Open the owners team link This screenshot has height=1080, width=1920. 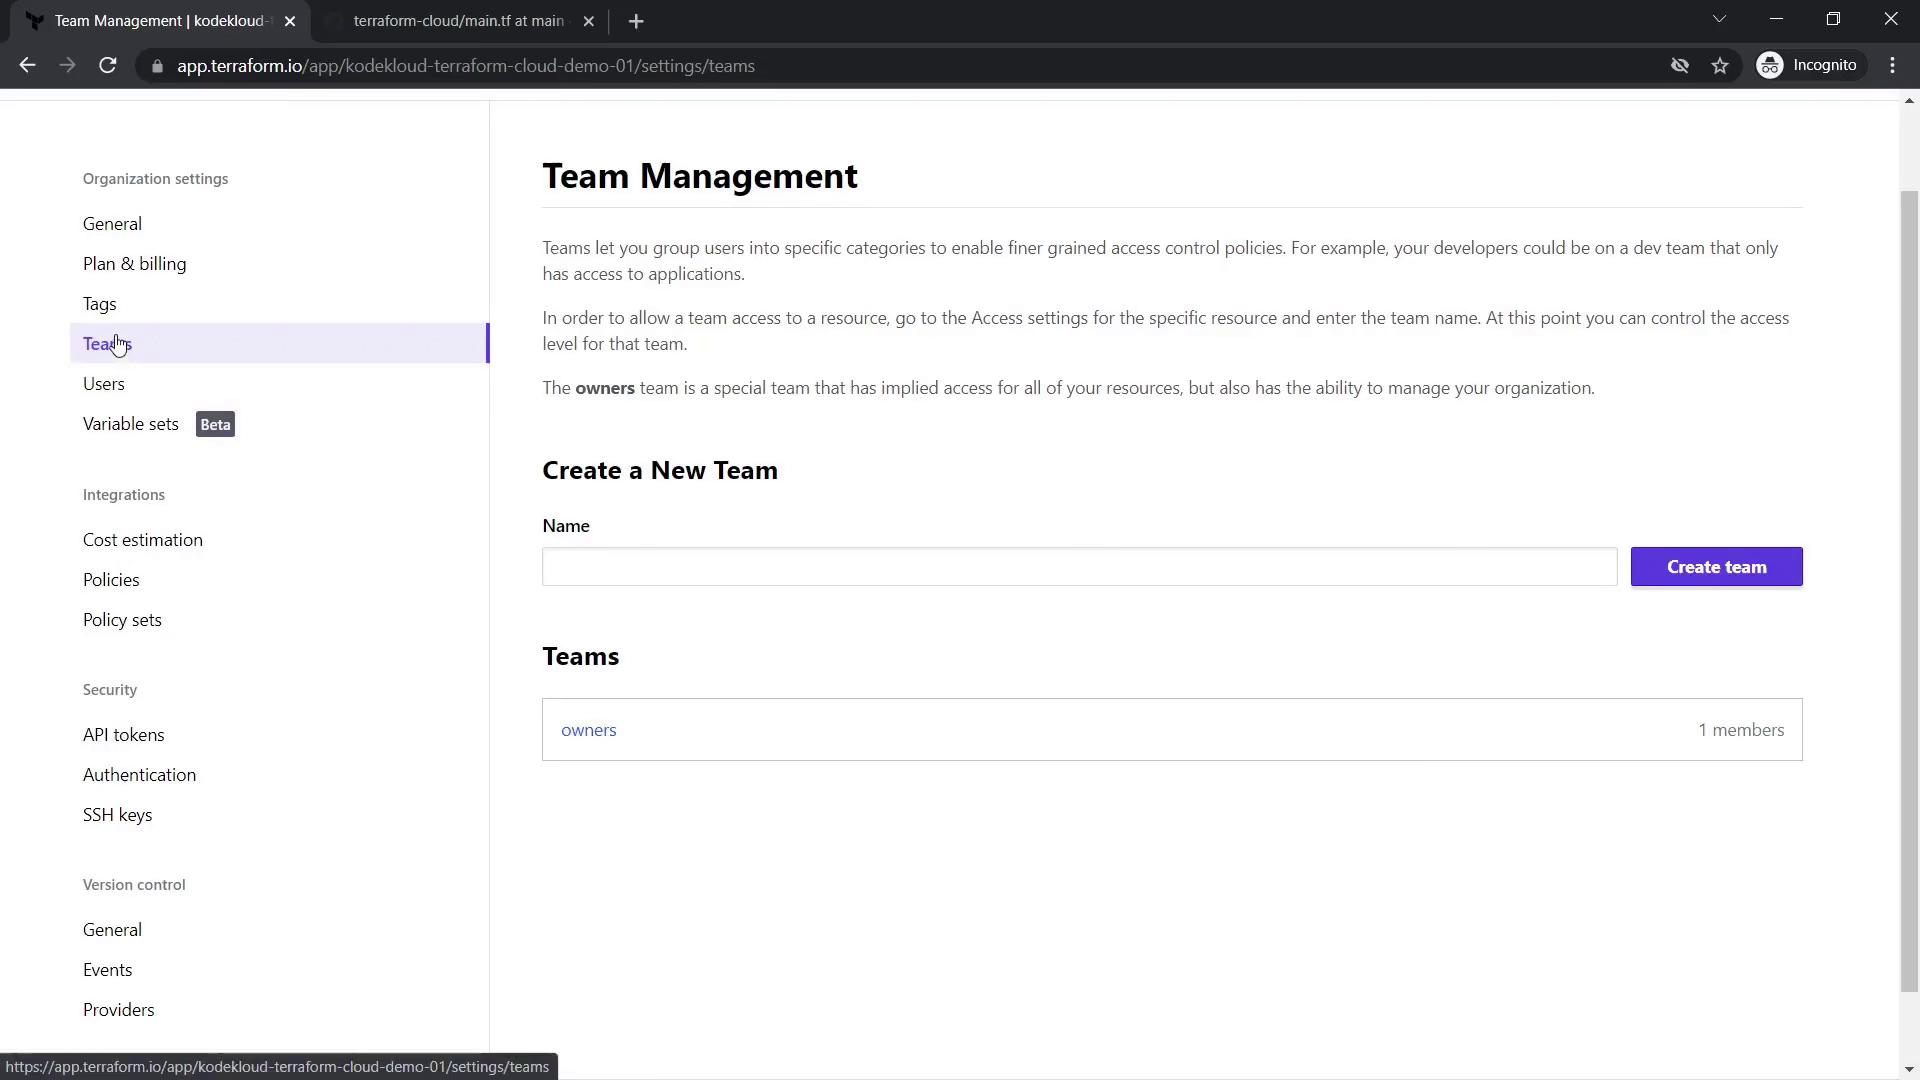pyautogui.click(x=588, y=730)
